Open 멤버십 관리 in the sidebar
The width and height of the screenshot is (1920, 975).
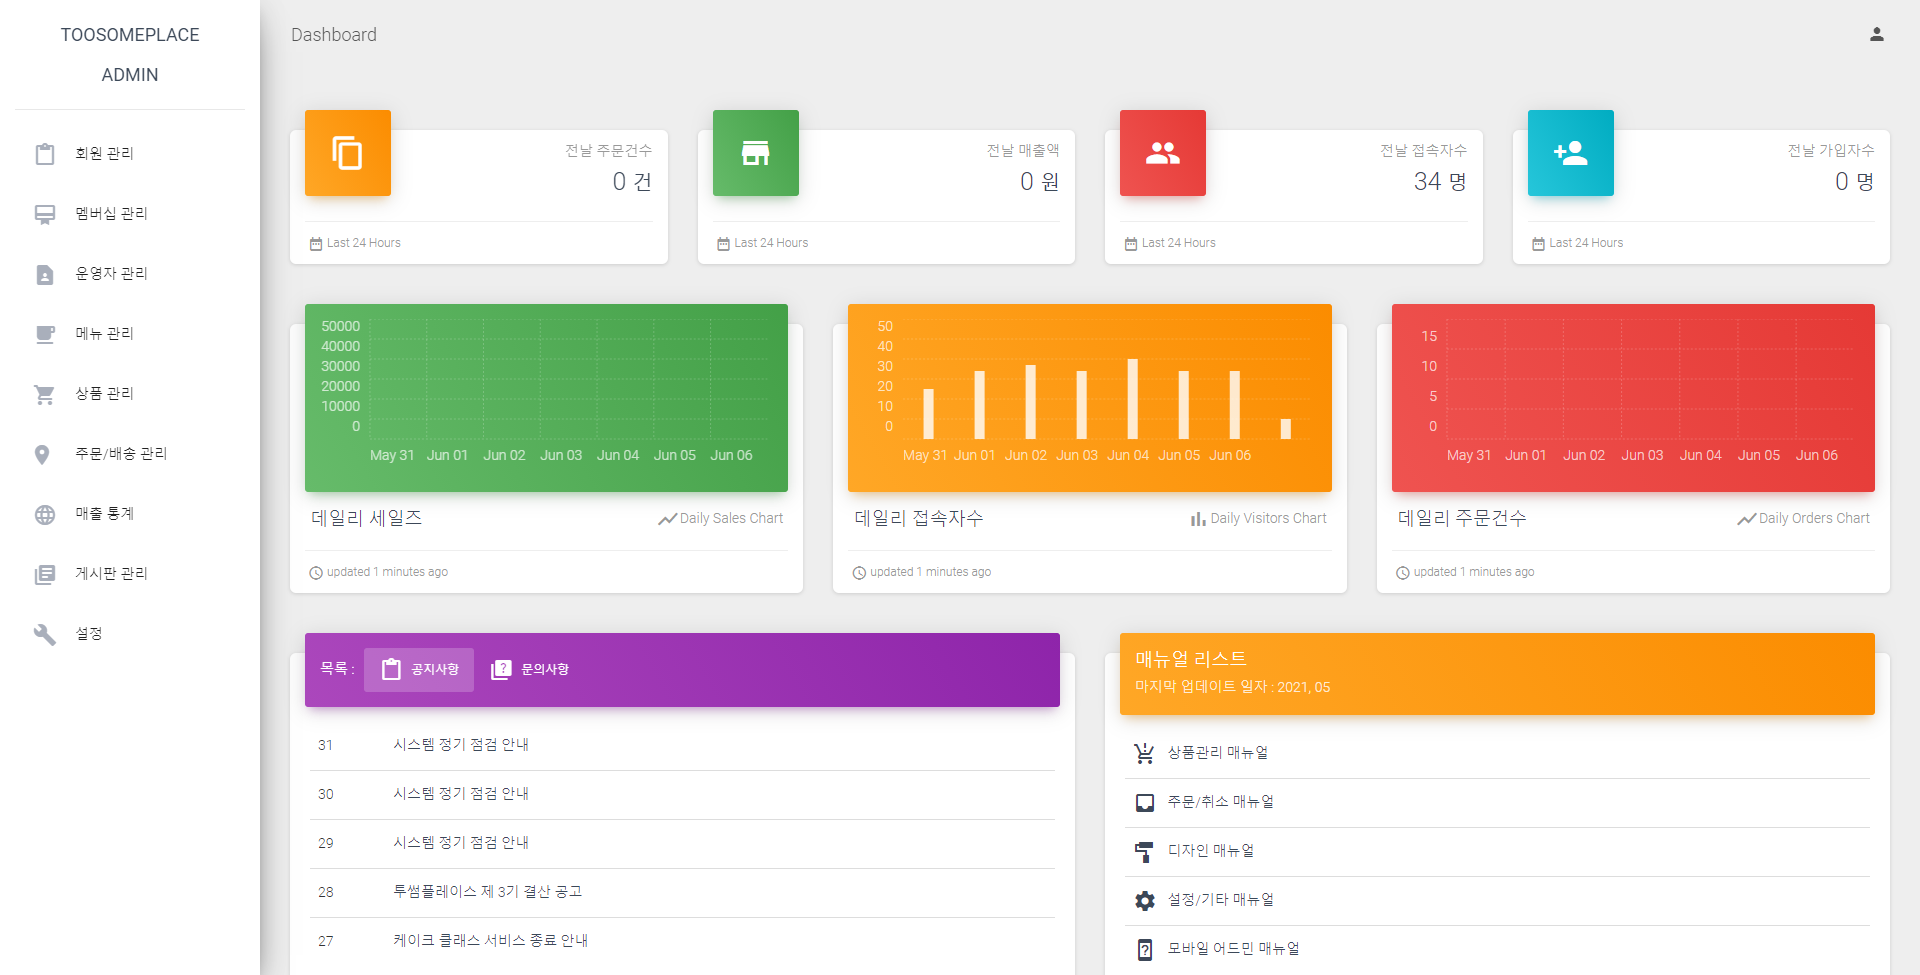tap(111, 213)
